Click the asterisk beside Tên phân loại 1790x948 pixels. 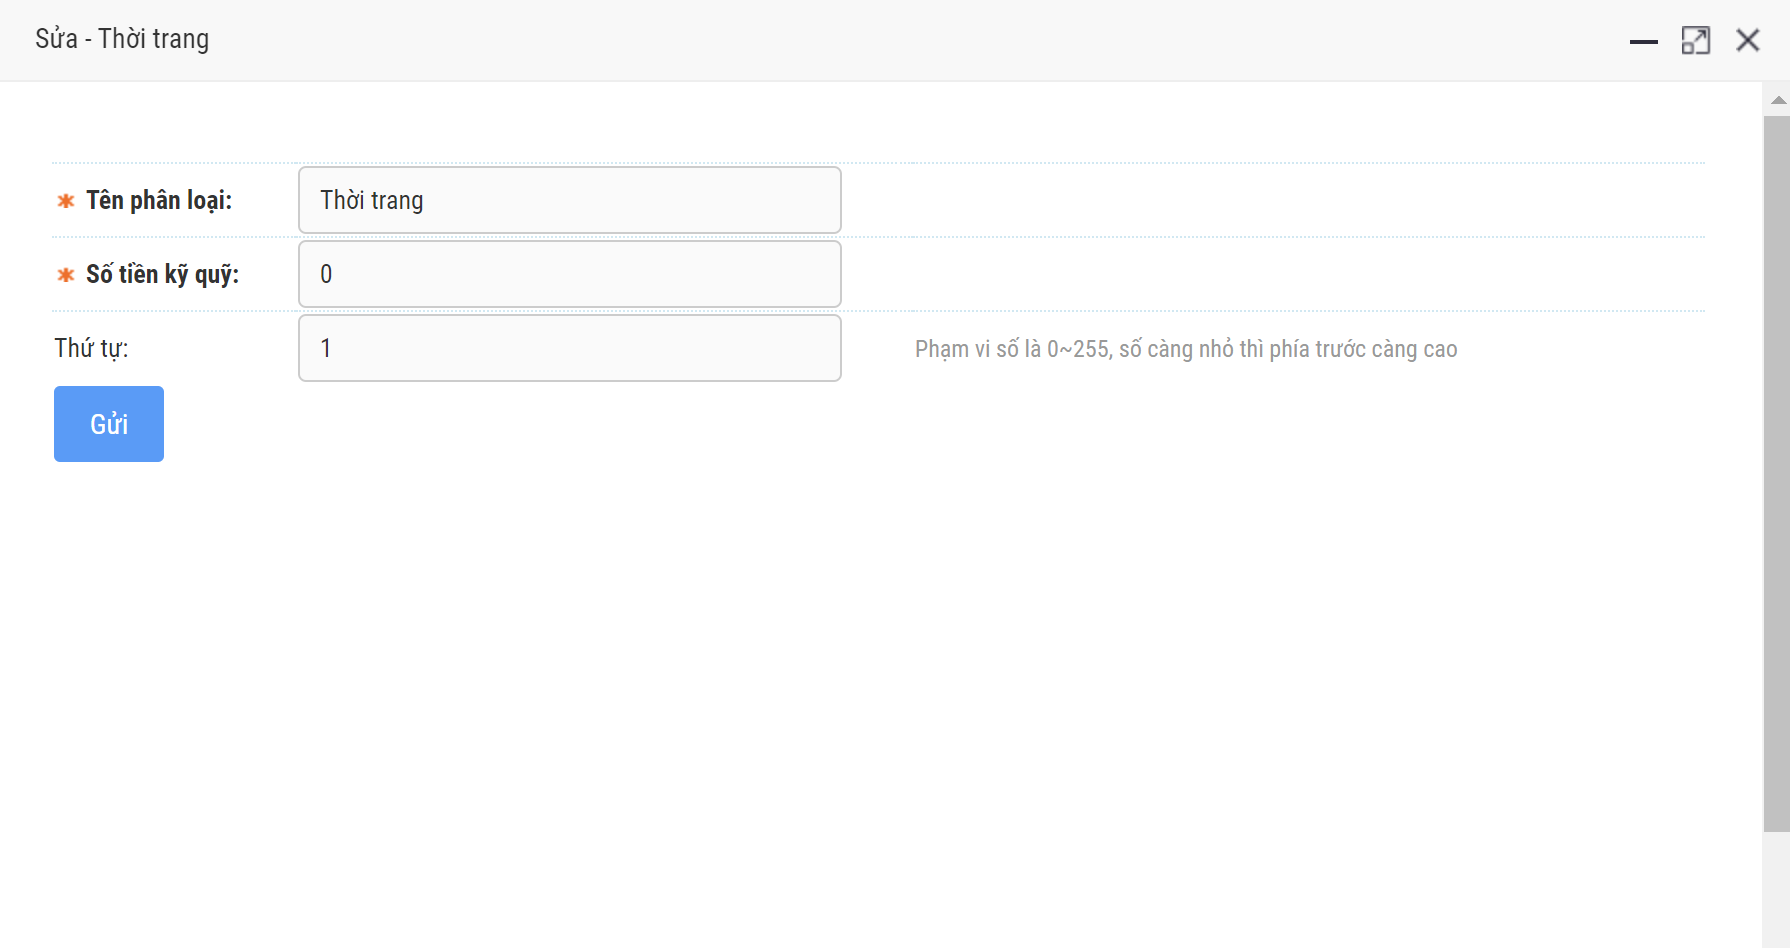point(66,201)
